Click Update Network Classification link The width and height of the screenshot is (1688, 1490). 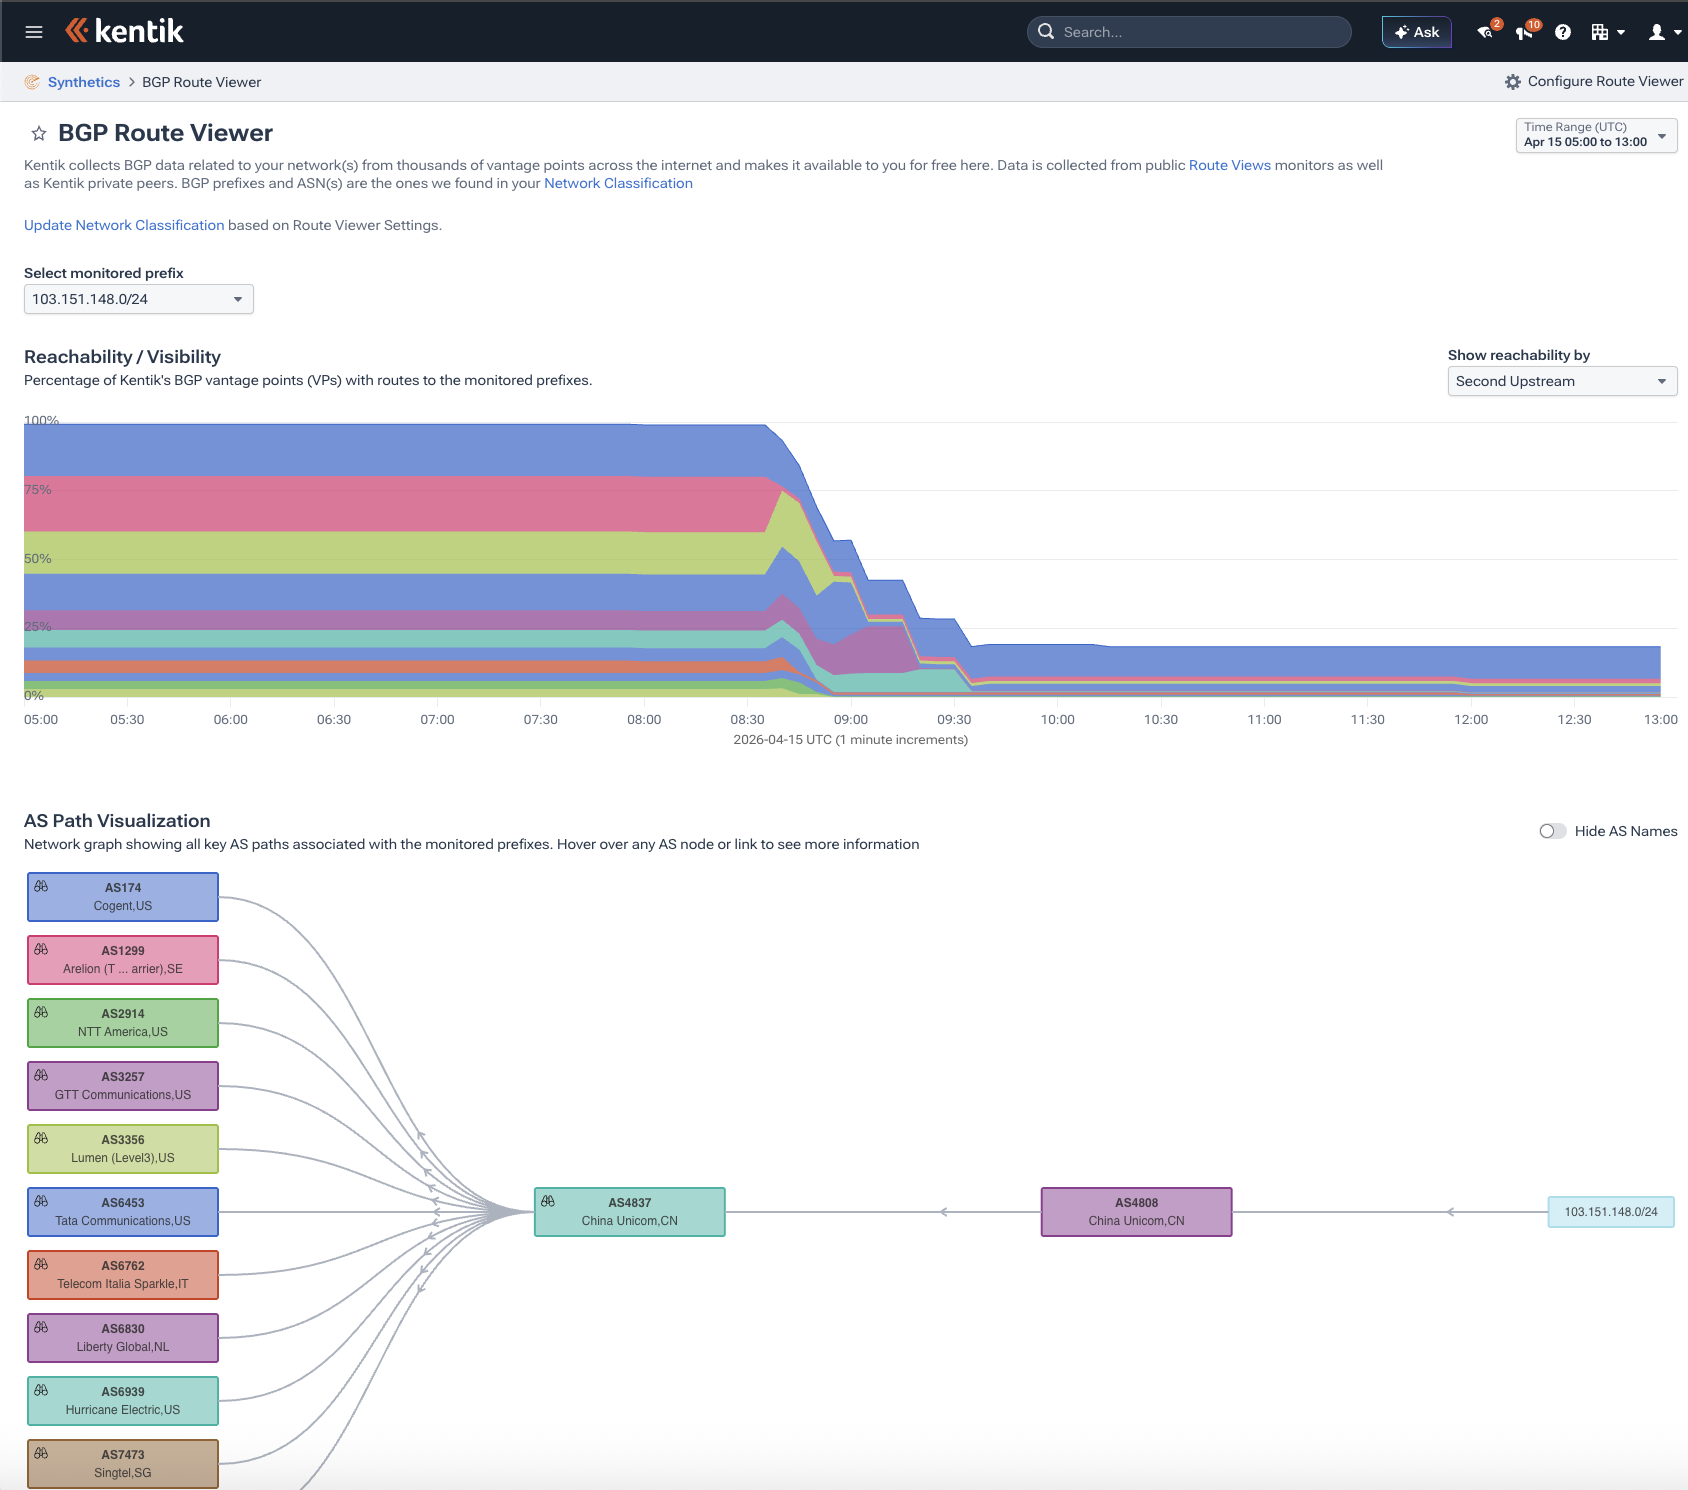point(124,225)
